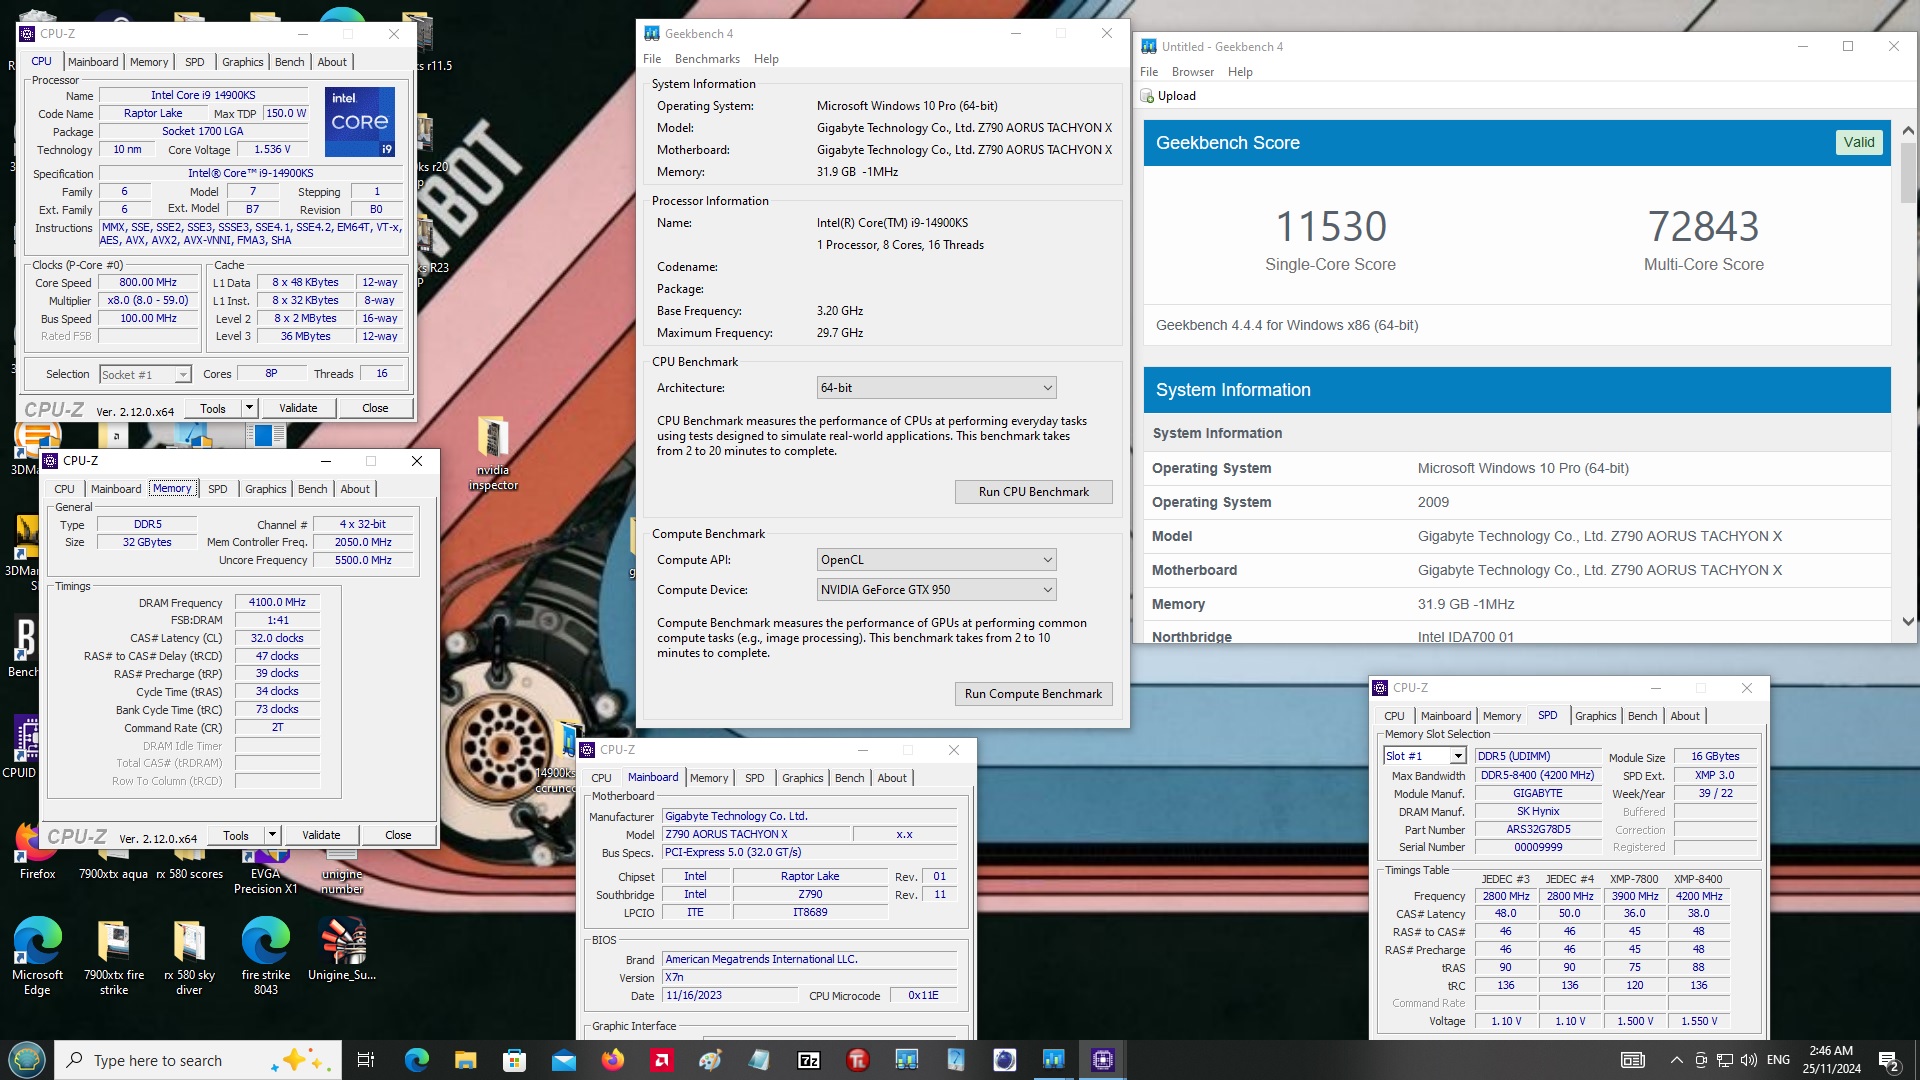Open the notification center icon
This screenshot has width=1920, height=1080.
click(1889, 1060)
